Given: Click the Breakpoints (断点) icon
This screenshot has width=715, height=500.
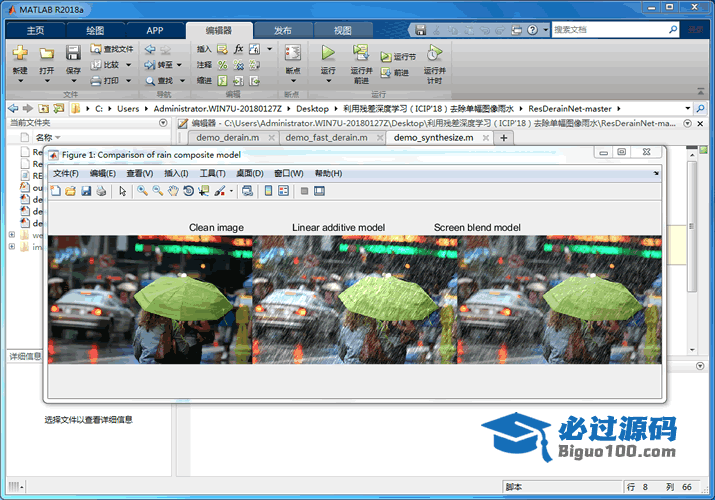Looking at the screenshot, I should (293, 52).
